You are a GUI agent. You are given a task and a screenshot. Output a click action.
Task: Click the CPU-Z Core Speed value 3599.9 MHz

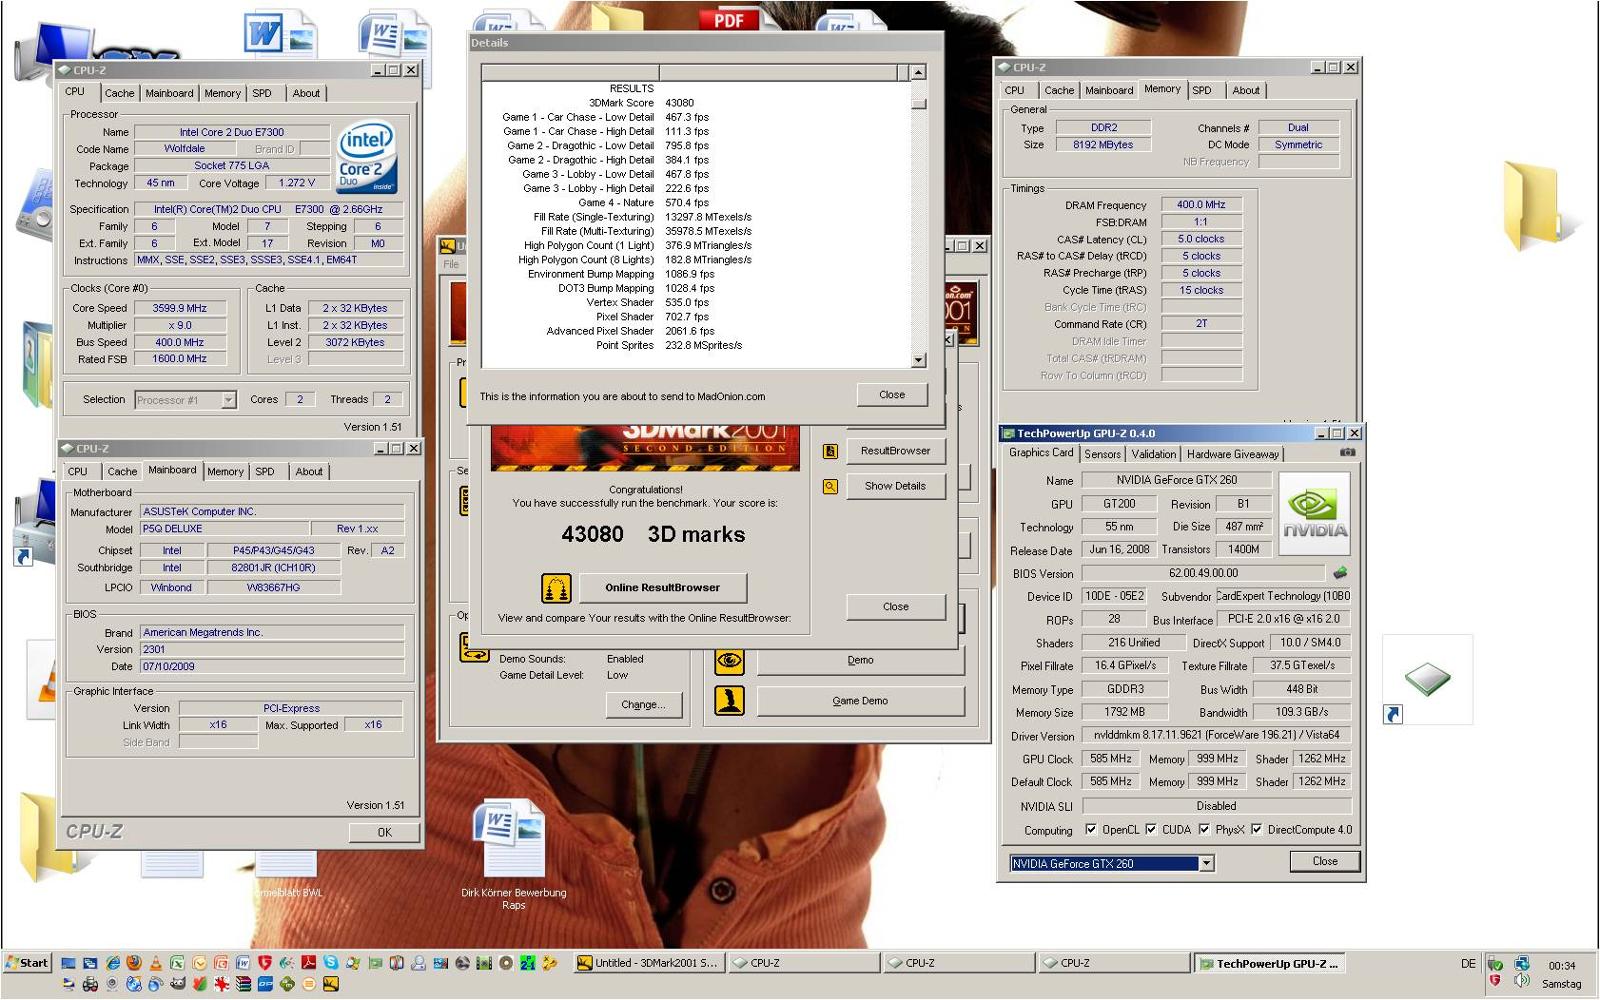[180, 308]
